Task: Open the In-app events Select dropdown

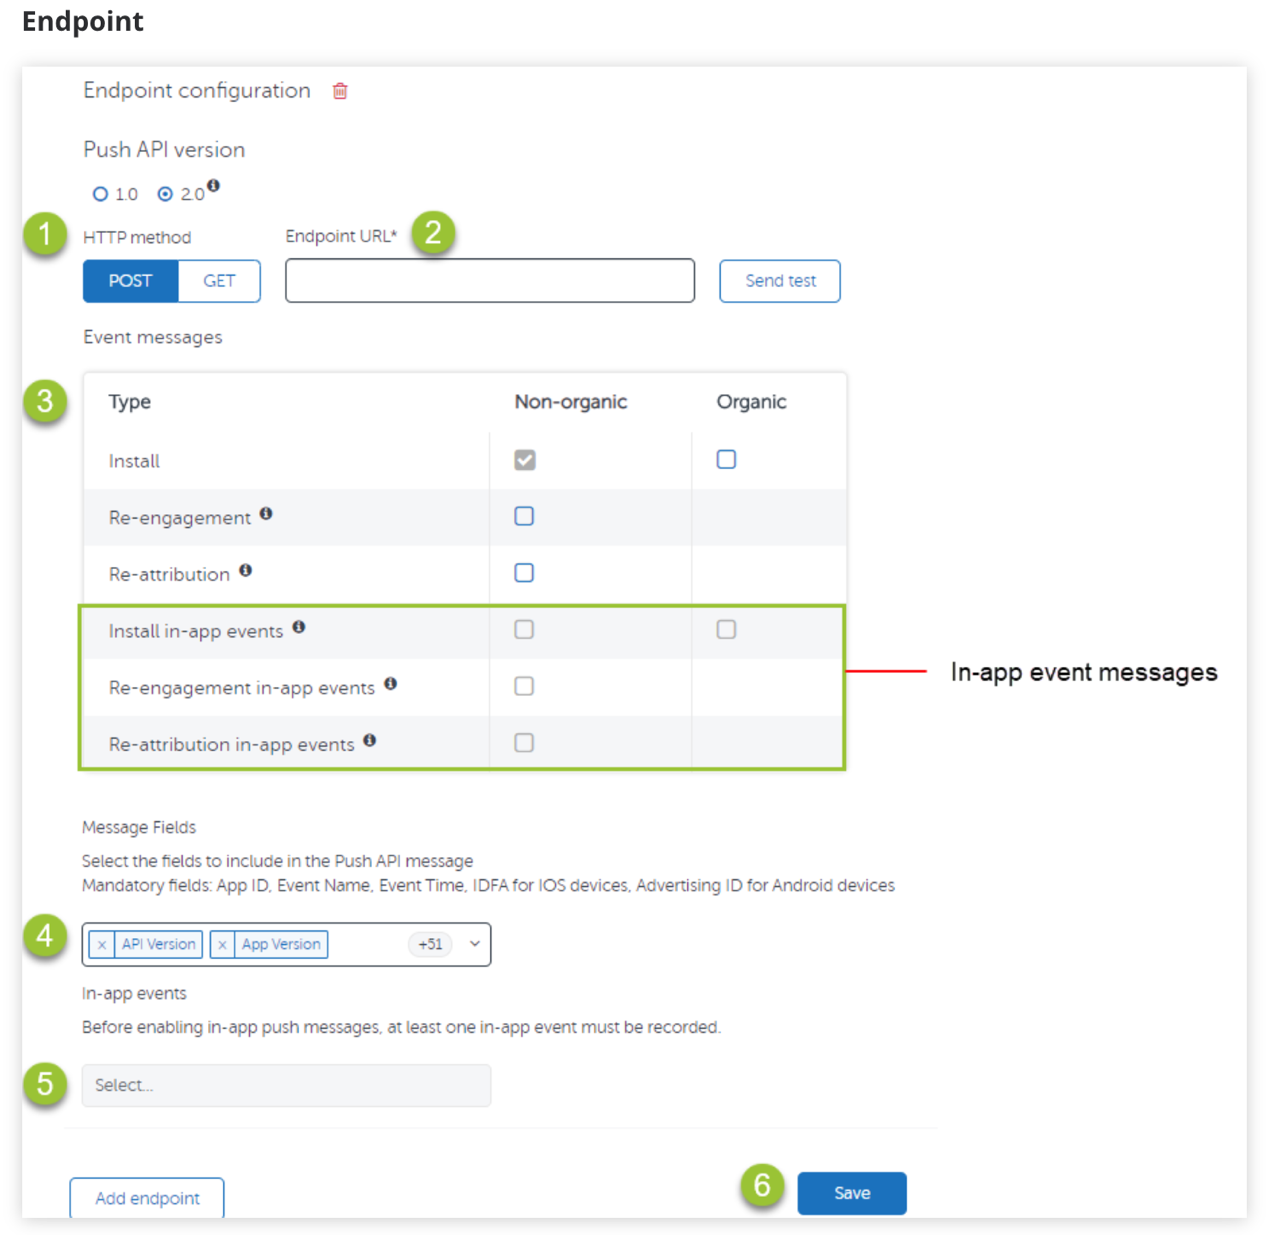Action: click(x=286, y=1085)
